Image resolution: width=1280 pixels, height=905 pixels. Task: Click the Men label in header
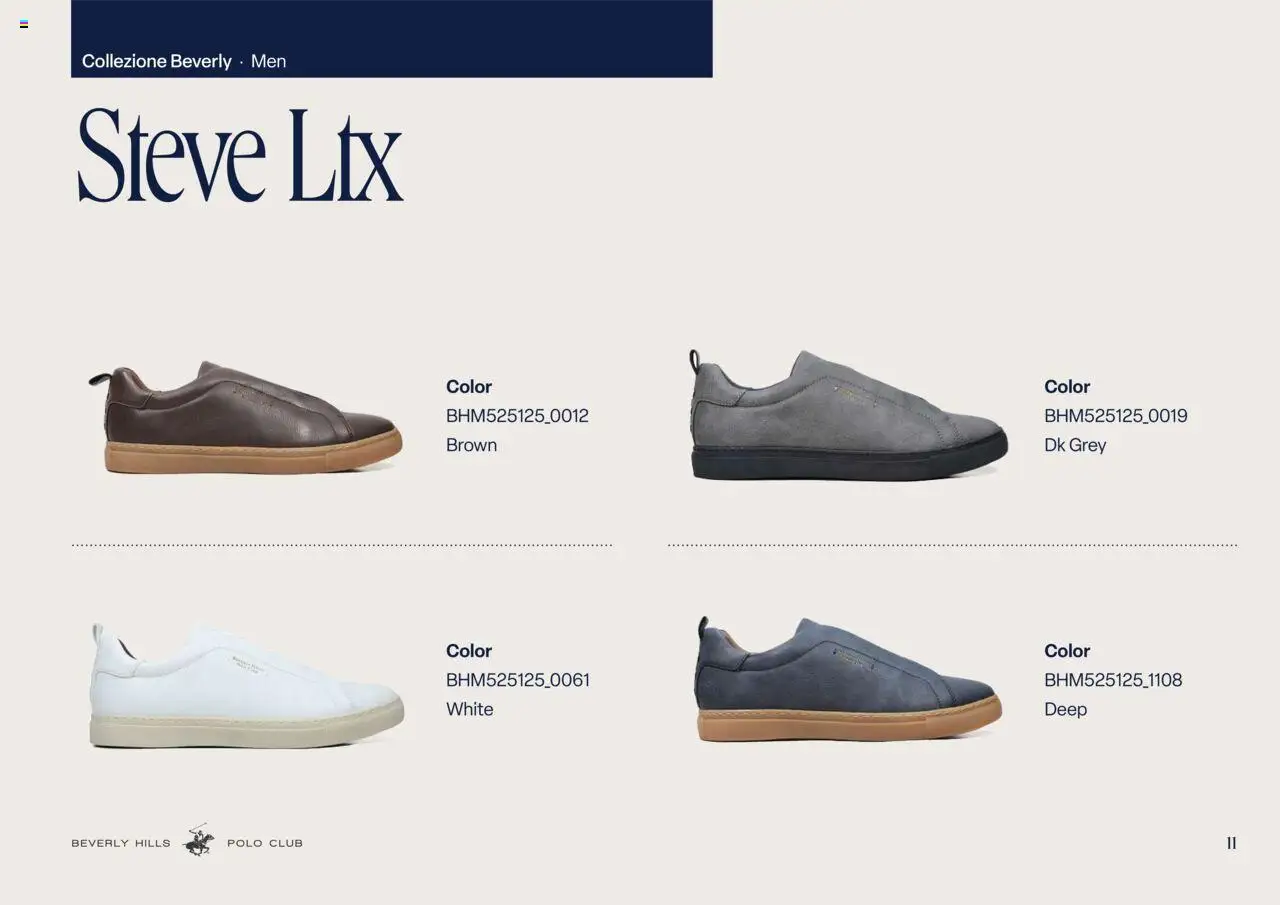pyautogui.click(x=268, y=61)
